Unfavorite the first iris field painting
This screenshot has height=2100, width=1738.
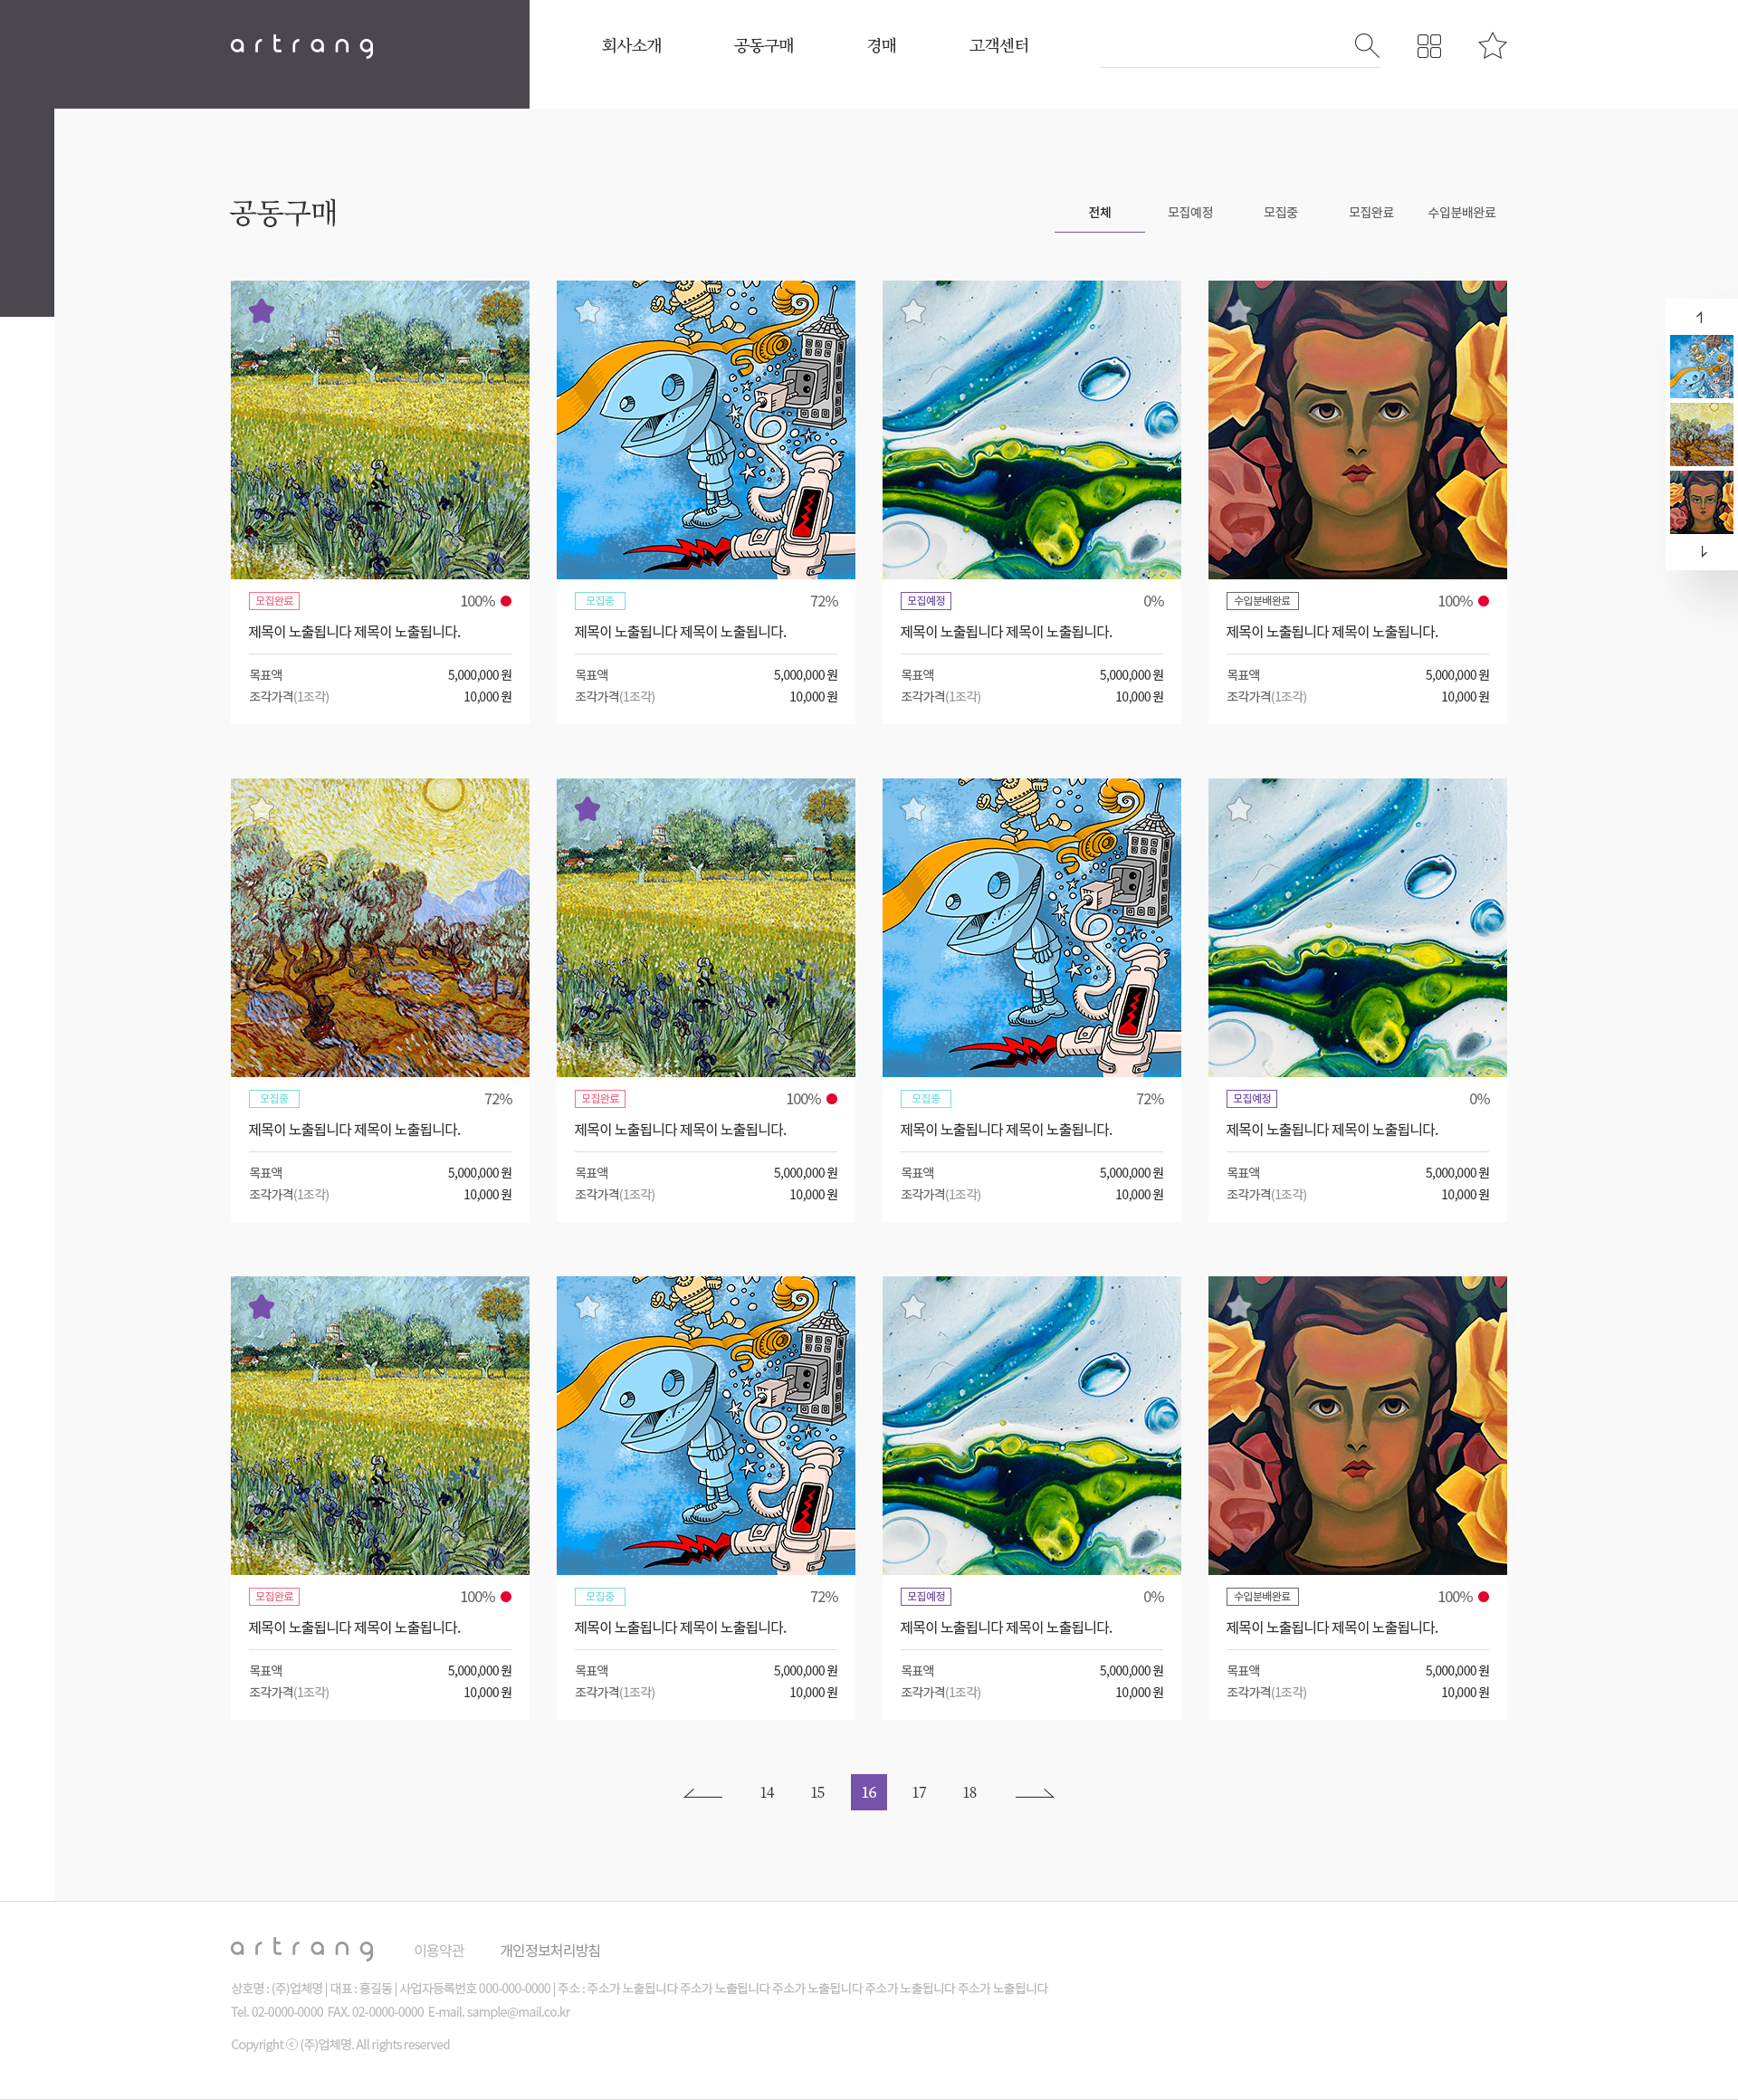262,311
